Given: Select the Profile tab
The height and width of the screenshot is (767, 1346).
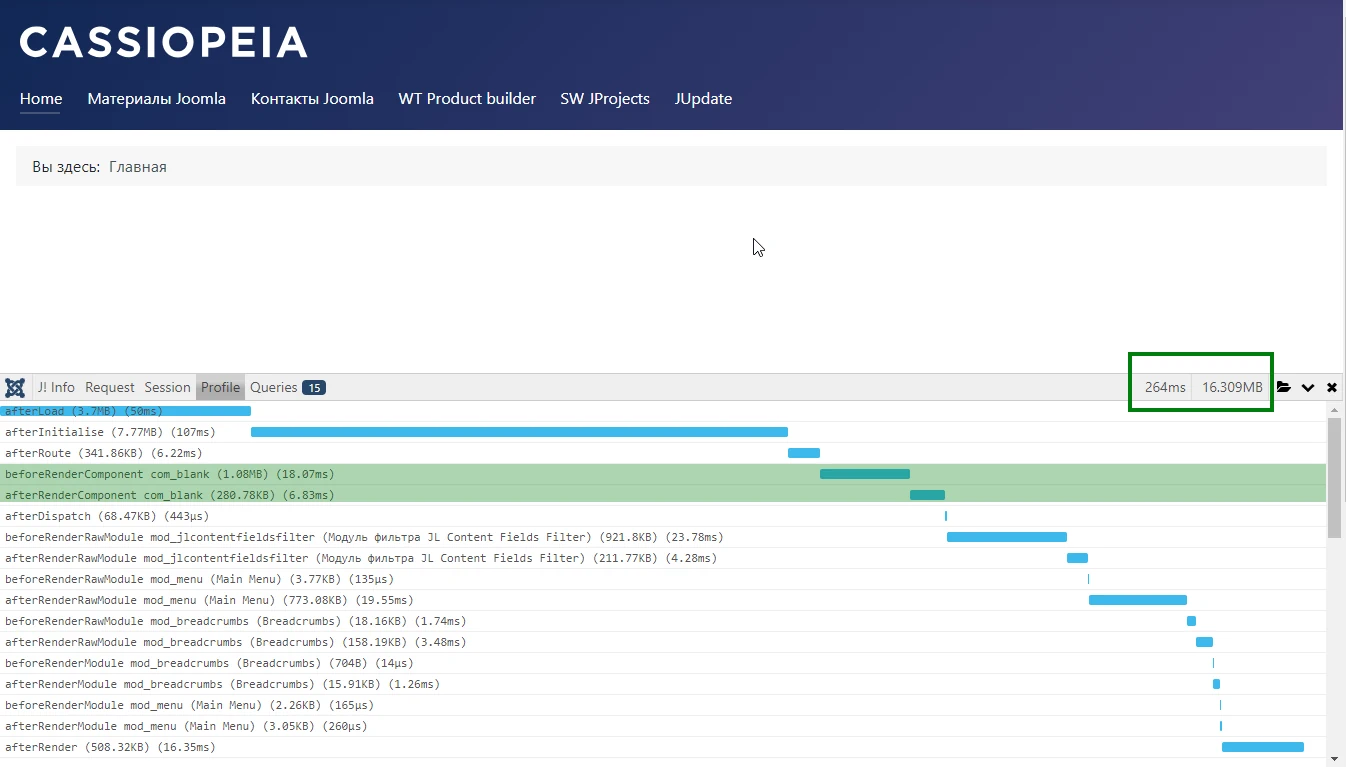Looking at the screenshot, I should tap(220, 388).
